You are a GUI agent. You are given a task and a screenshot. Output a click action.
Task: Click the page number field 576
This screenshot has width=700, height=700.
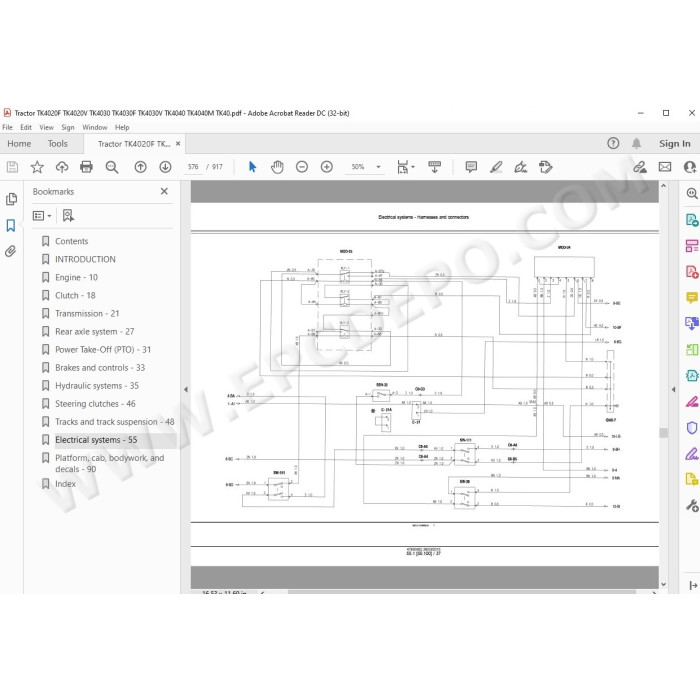[x=193, y=167]
